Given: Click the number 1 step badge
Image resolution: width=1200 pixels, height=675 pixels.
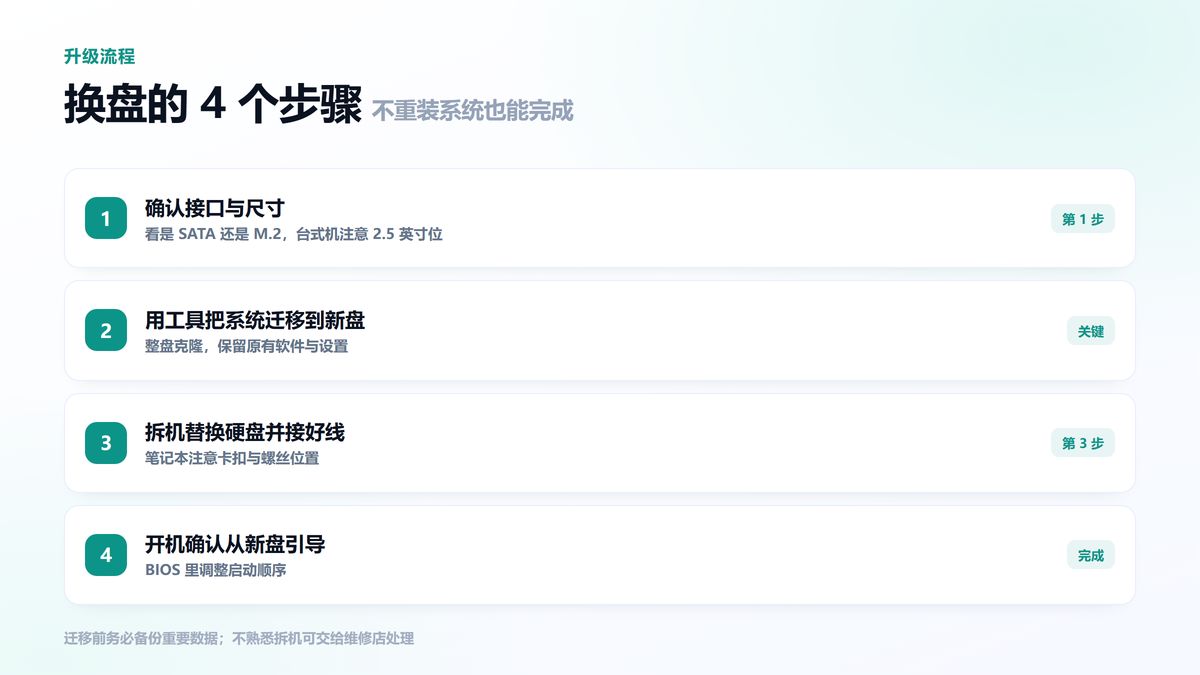Looking at the screenshot, I should 106,218.
